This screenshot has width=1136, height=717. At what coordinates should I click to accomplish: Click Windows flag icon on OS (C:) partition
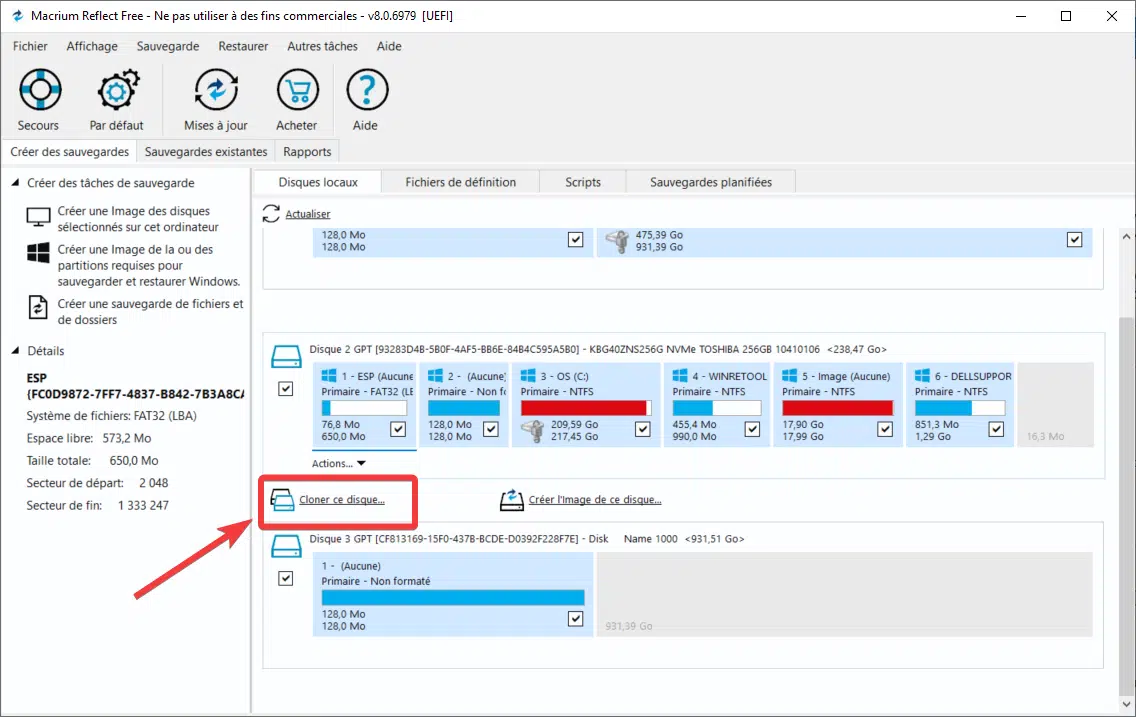(x=528, y=375)
